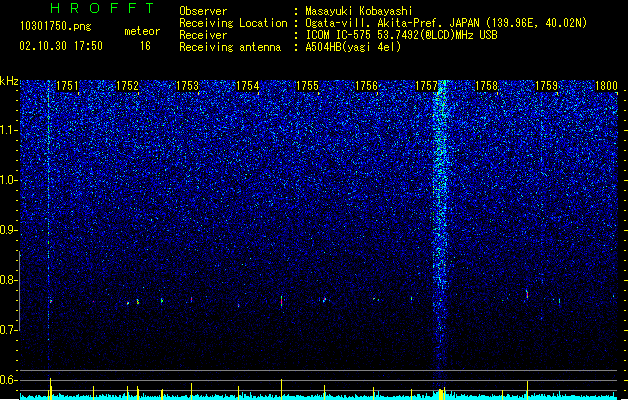Screen dimensions: 629x400
Task: Select the filename 10301750.png
Action: tap(56, 27)
